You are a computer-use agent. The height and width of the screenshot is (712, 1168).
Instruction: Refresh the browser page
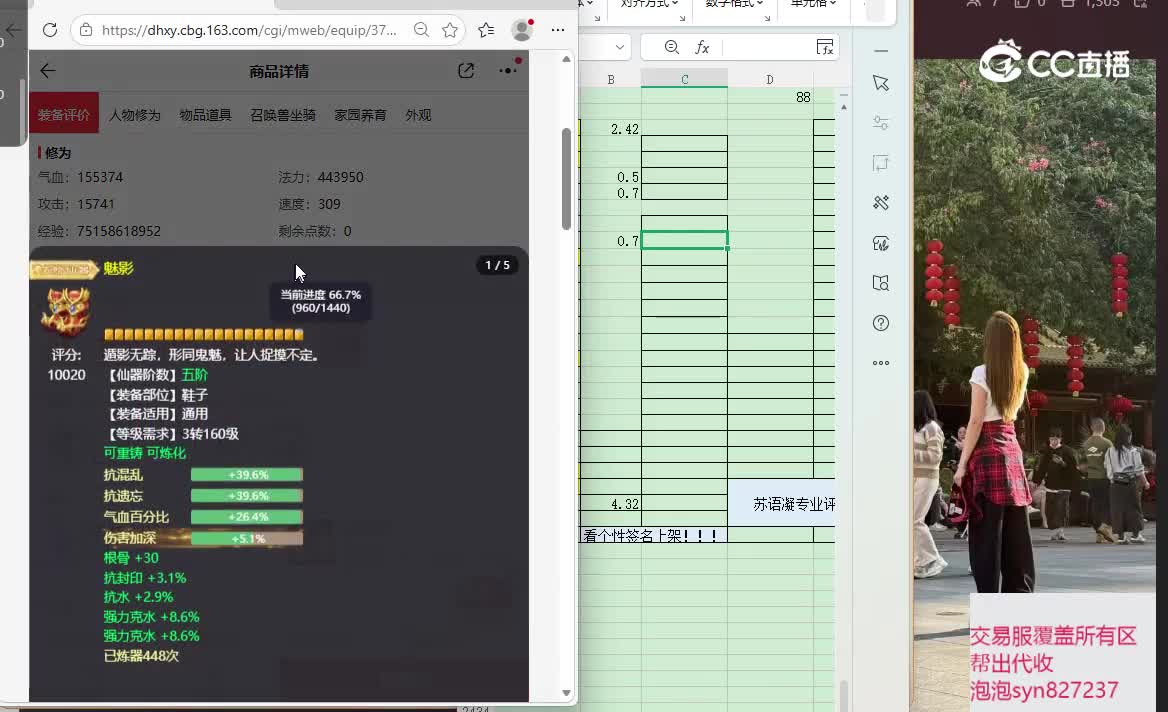pyautogui.click(x=50, y=30)
